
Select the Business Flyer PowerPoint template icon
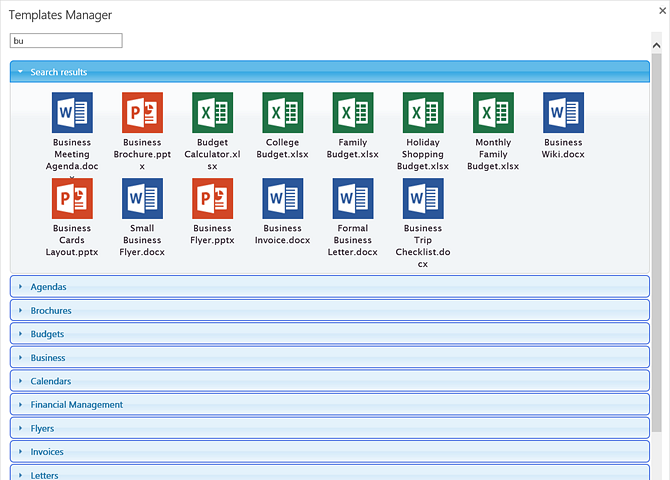[212, 198]
